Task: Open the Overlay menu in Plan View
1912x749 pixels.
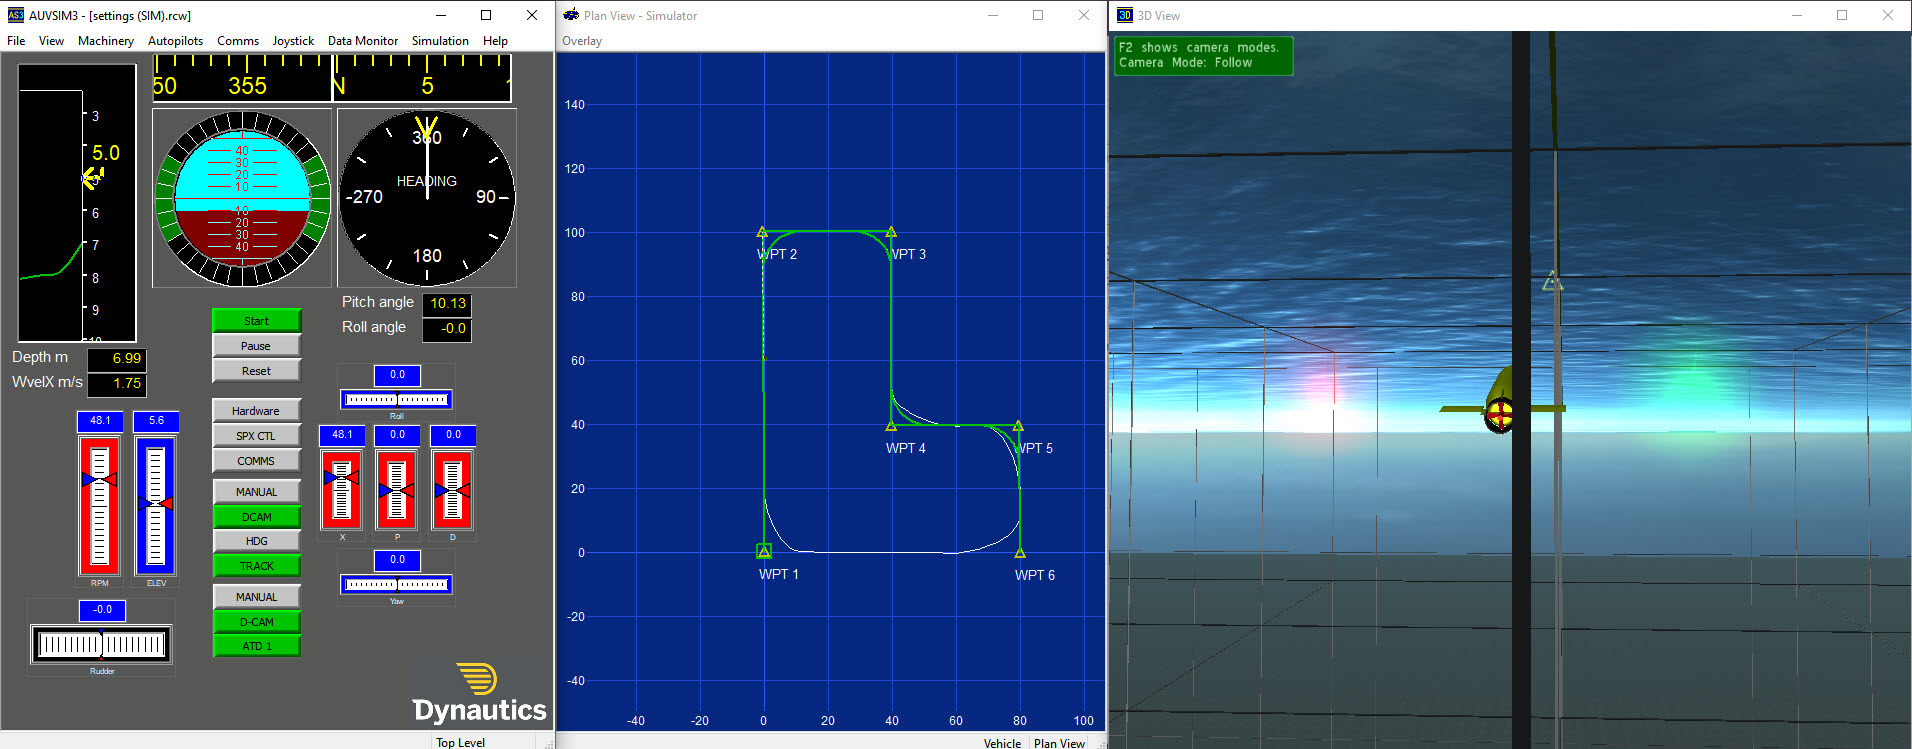Action: [582, 41]
